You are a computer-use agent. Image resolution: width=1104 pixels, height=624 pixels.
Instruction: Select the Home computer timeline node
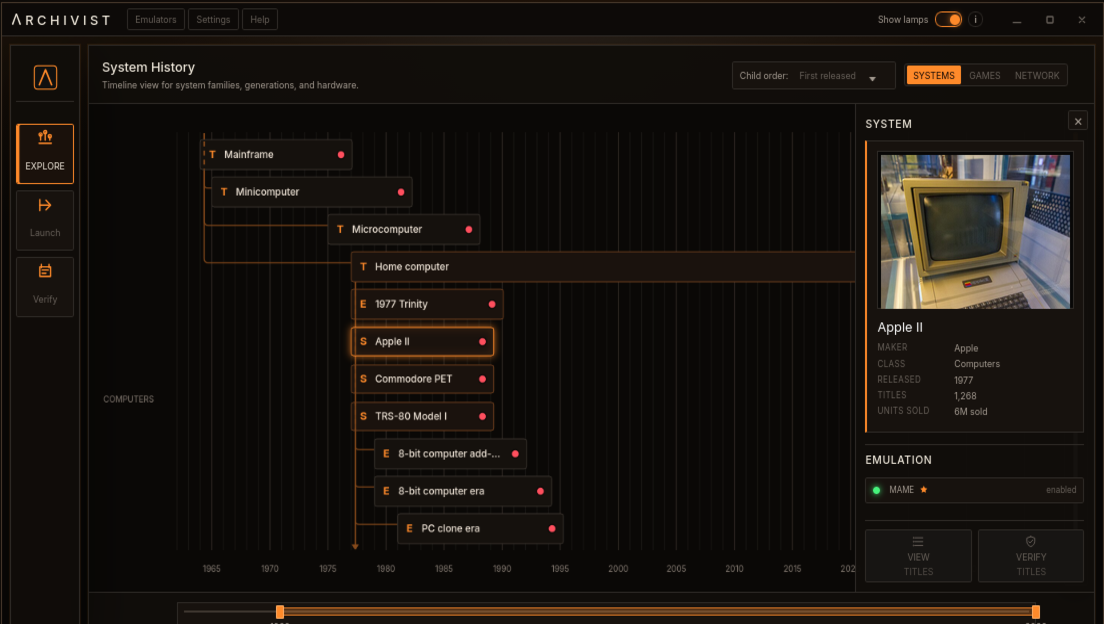603,266
